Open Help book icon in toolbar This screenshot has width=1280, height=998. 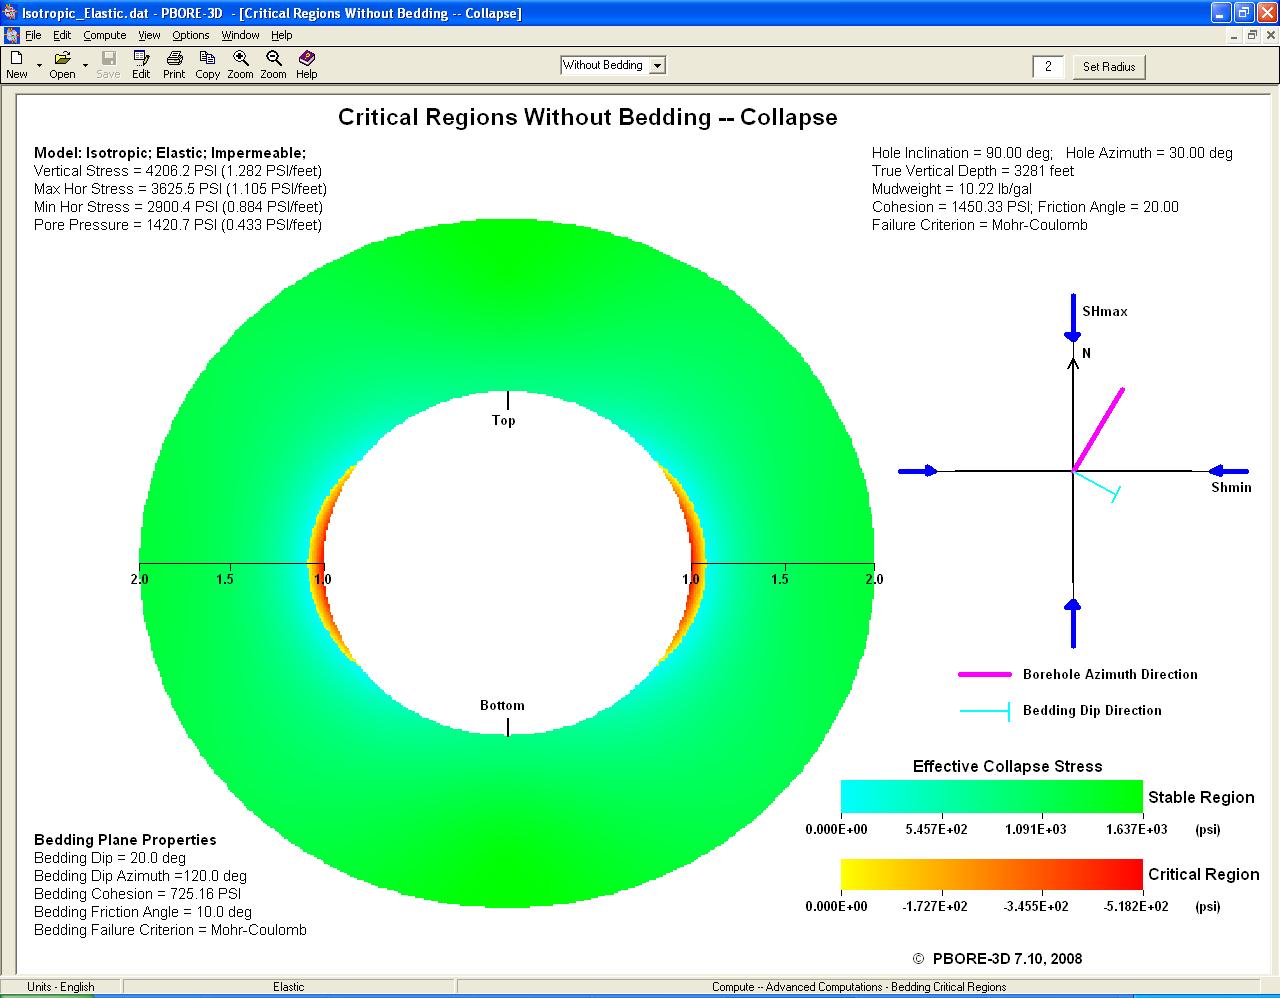click(307, 65)
